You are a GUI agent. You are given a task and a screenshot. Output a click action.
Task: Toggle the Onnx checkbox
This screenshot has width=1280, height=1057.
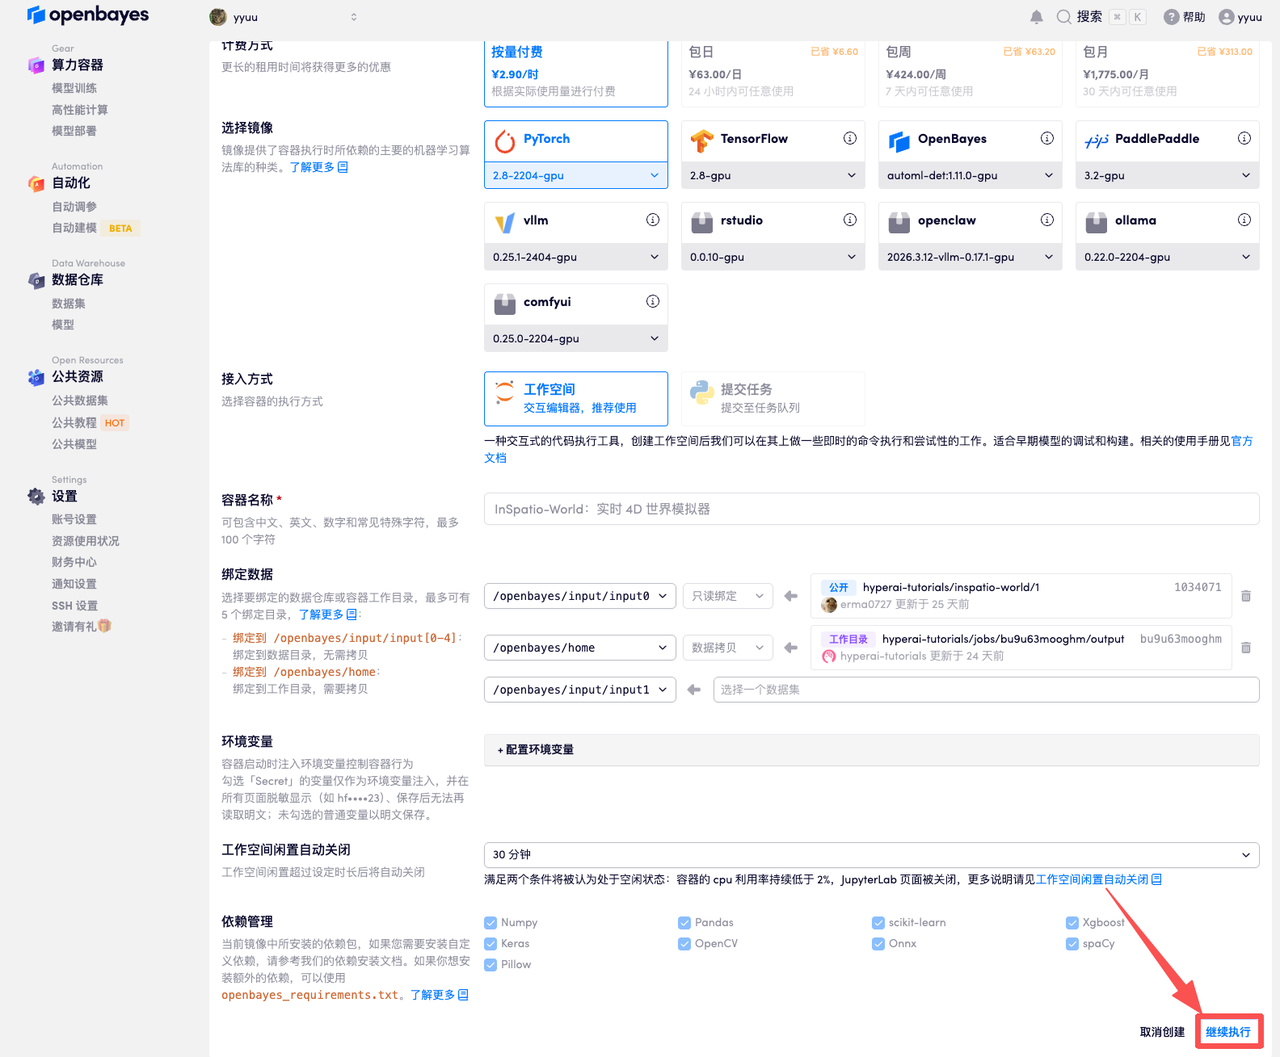878,944
